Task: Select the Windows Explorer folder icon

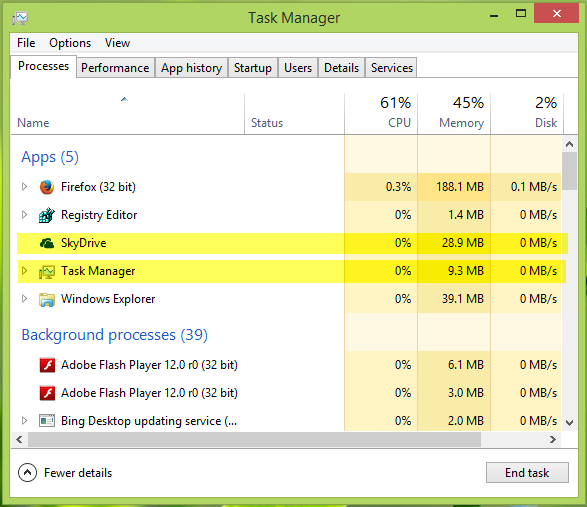Action: click(x=47, y=300)
